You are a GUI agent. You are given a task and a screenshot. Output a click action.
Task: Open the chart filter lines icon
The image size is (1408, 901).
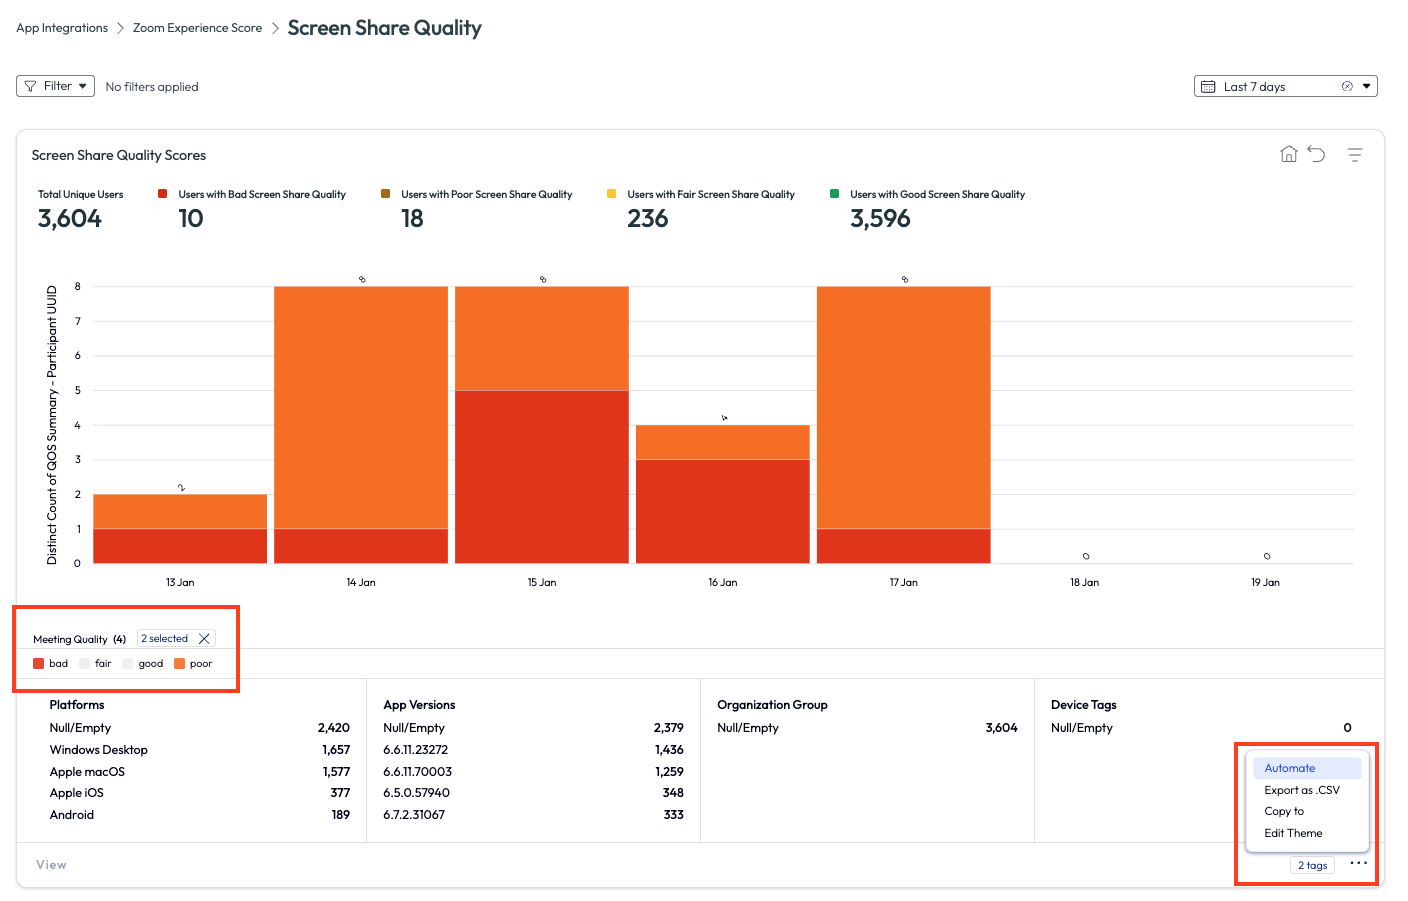[1354, 155]
